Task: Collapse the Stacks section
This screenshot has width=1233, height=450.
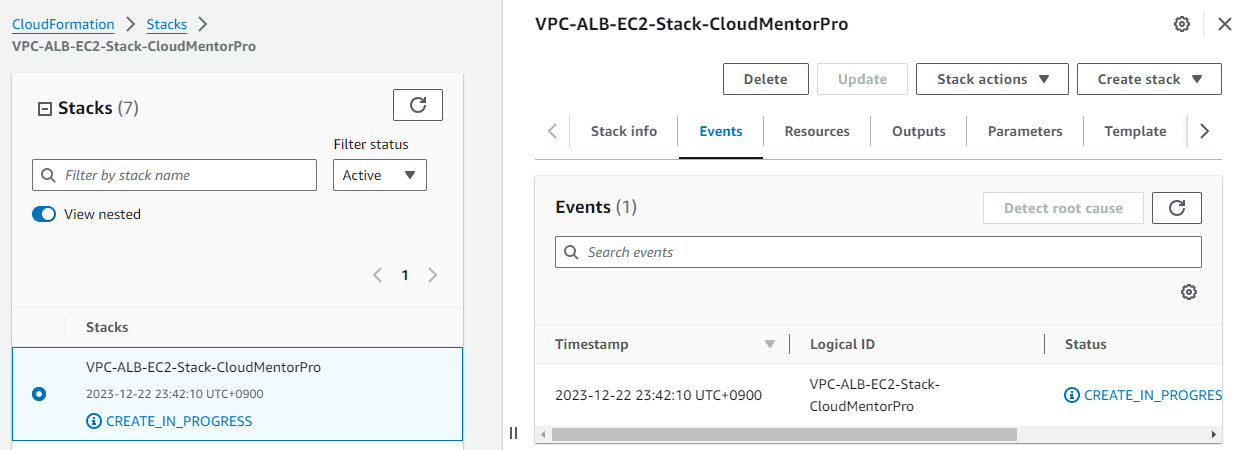Action: 44,109
